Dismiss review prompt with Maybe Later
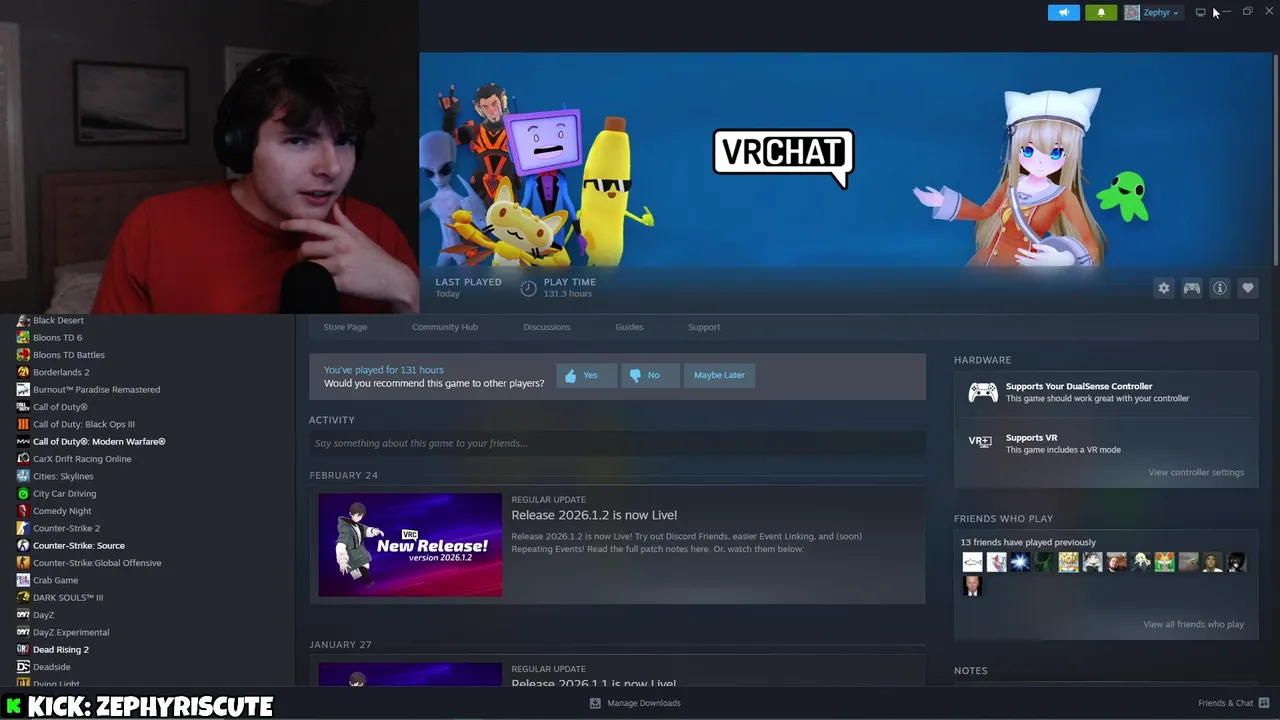Viewport: 1280px width, 720px height. 719,375
